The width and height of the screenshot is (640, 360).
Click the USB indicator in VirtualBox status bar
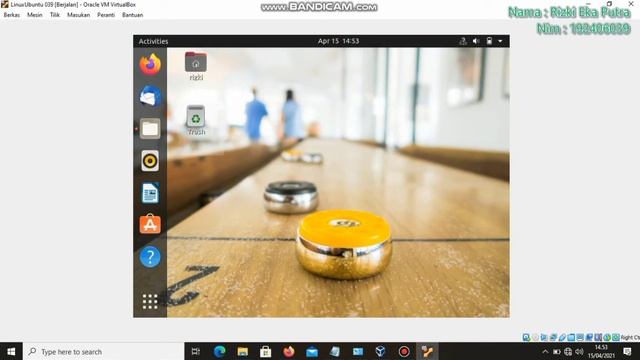coord(562,337)
